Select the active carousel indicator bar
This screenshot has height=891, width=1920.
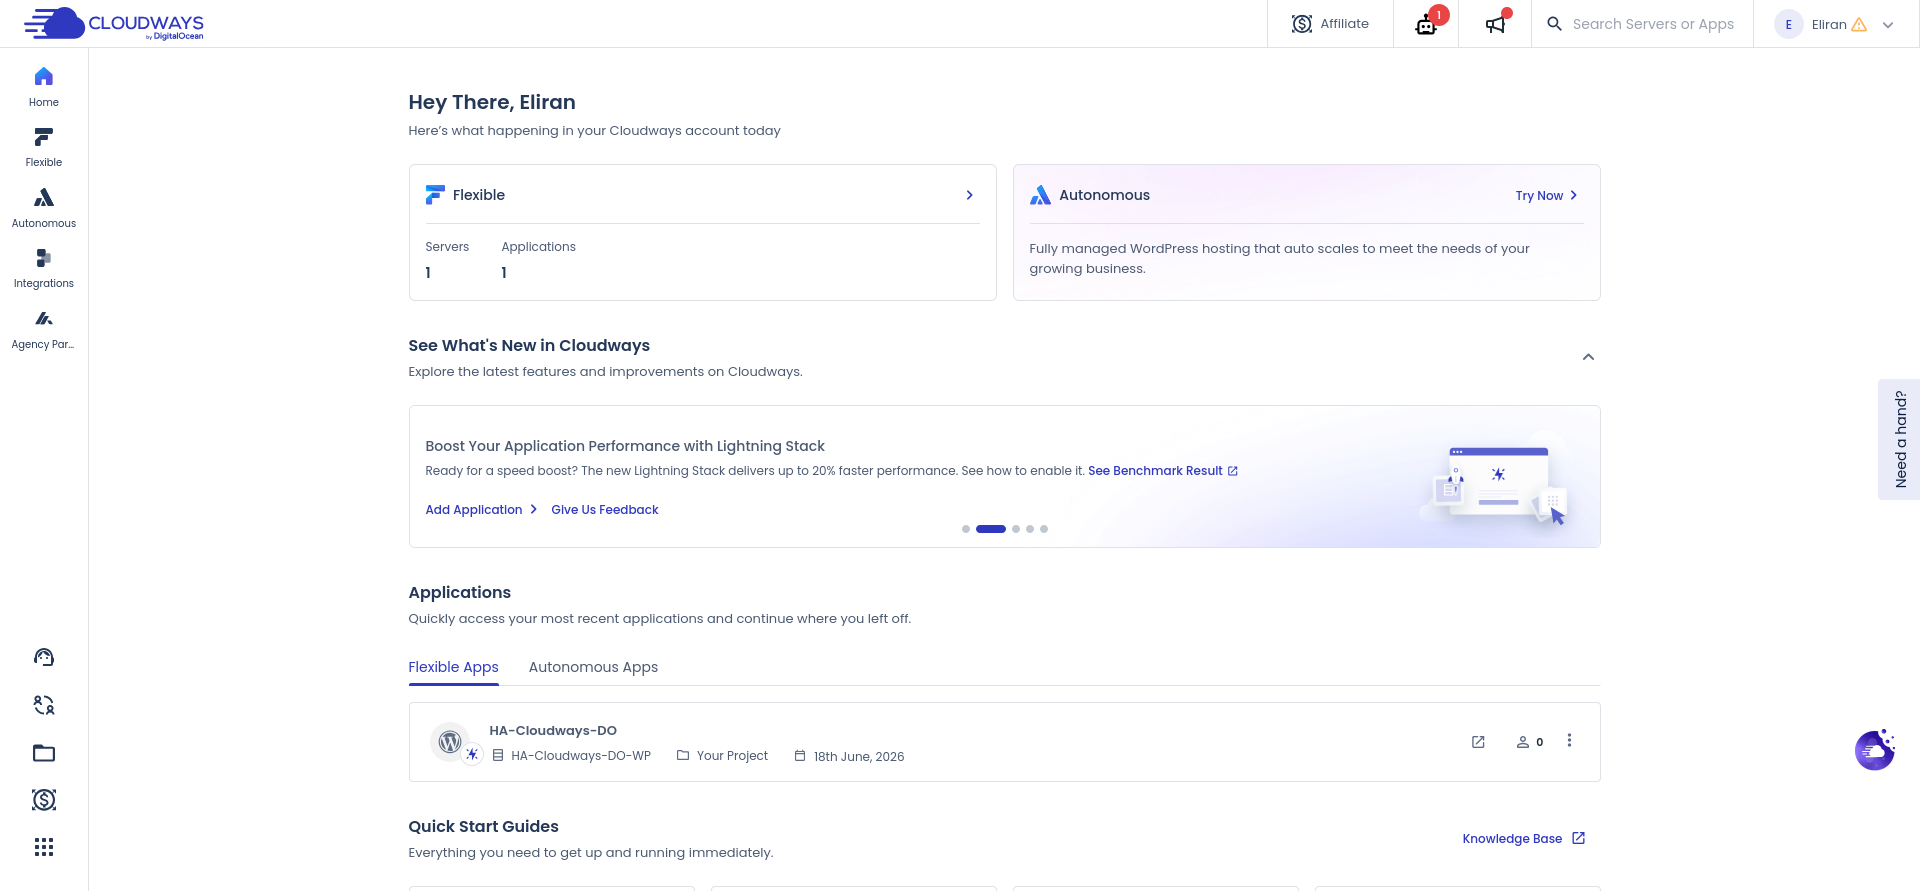coord(991,529)
